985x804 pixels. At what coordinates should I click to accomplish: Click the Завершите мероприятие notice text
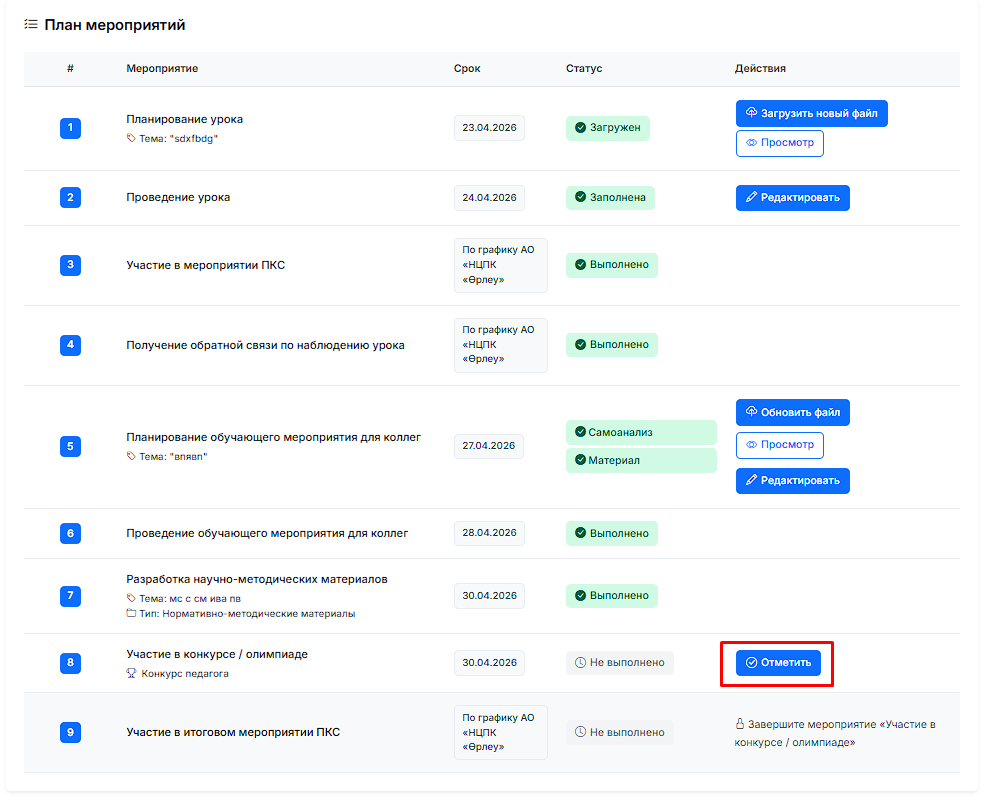tap(835, 733)
